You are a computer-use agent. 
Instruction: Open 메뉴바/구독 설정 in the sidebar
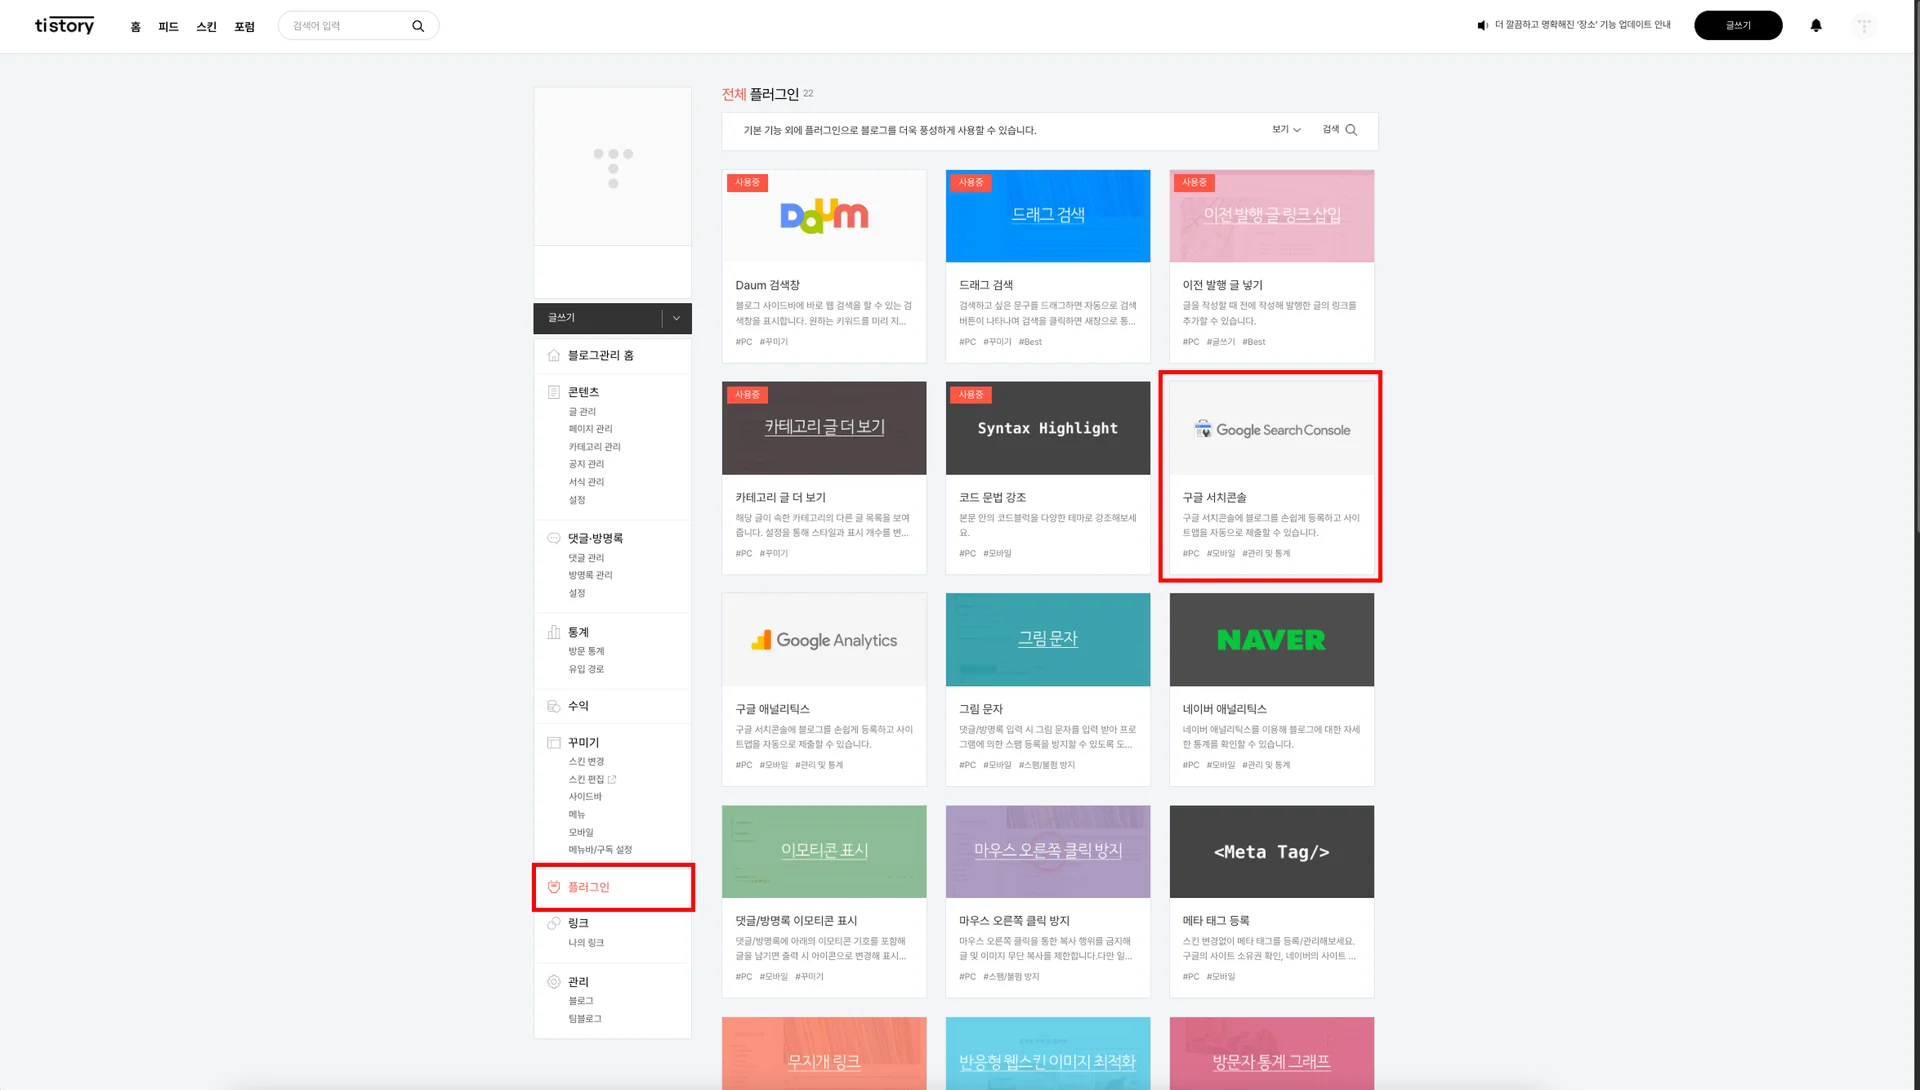[x=600, y=850]
